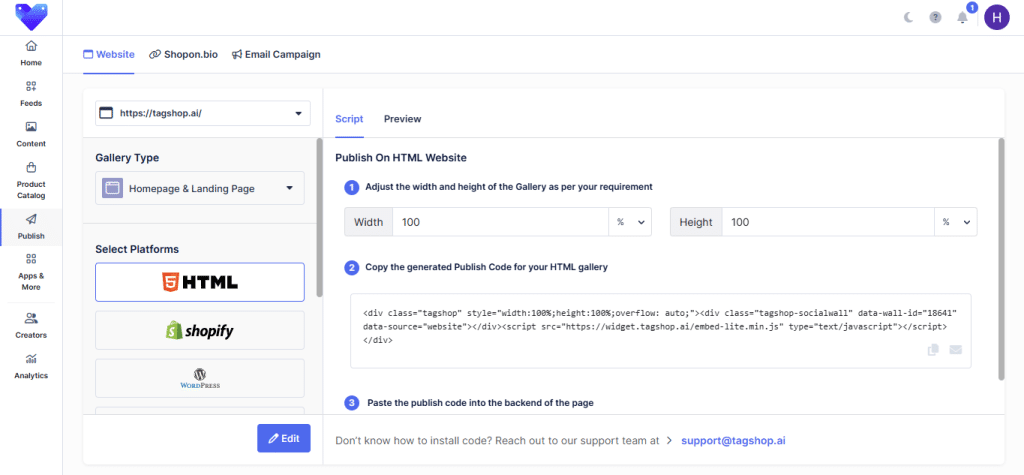Click the help question mark icon
This screenshot has height=475, width=1024.
click(x=935, y=17)
